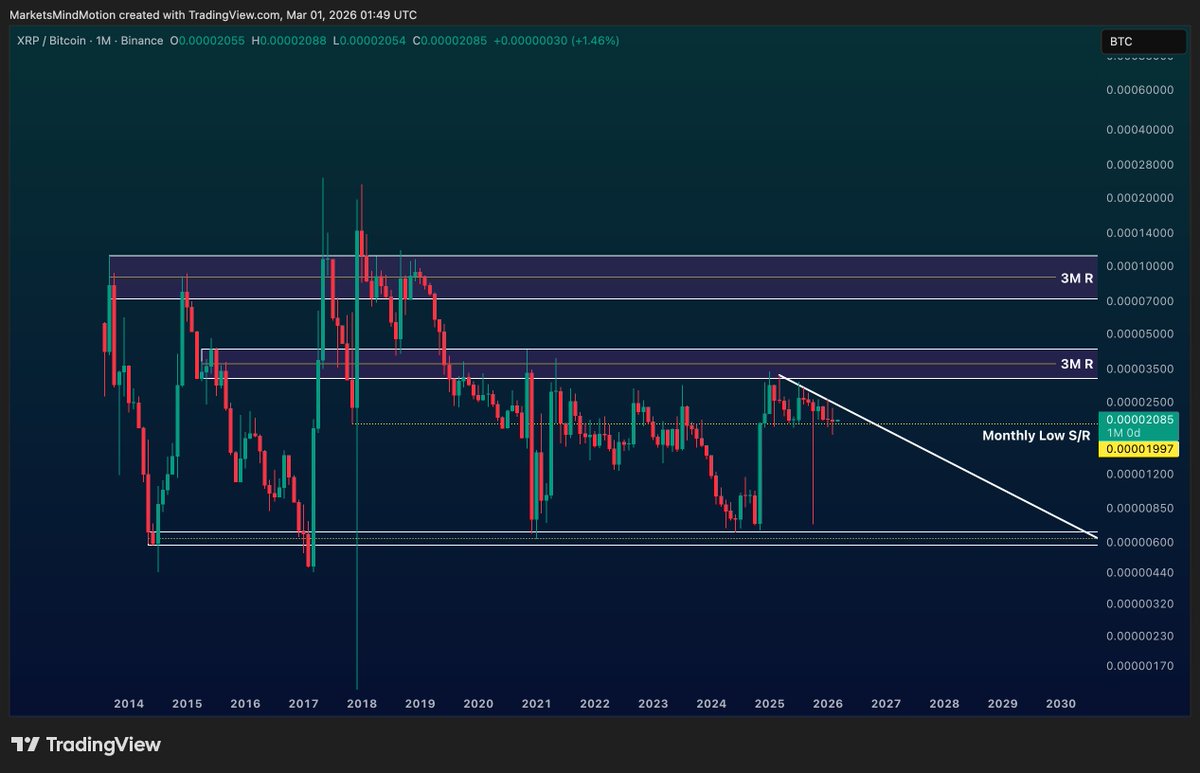Click the 2024 label on time axis

(711, 704)
